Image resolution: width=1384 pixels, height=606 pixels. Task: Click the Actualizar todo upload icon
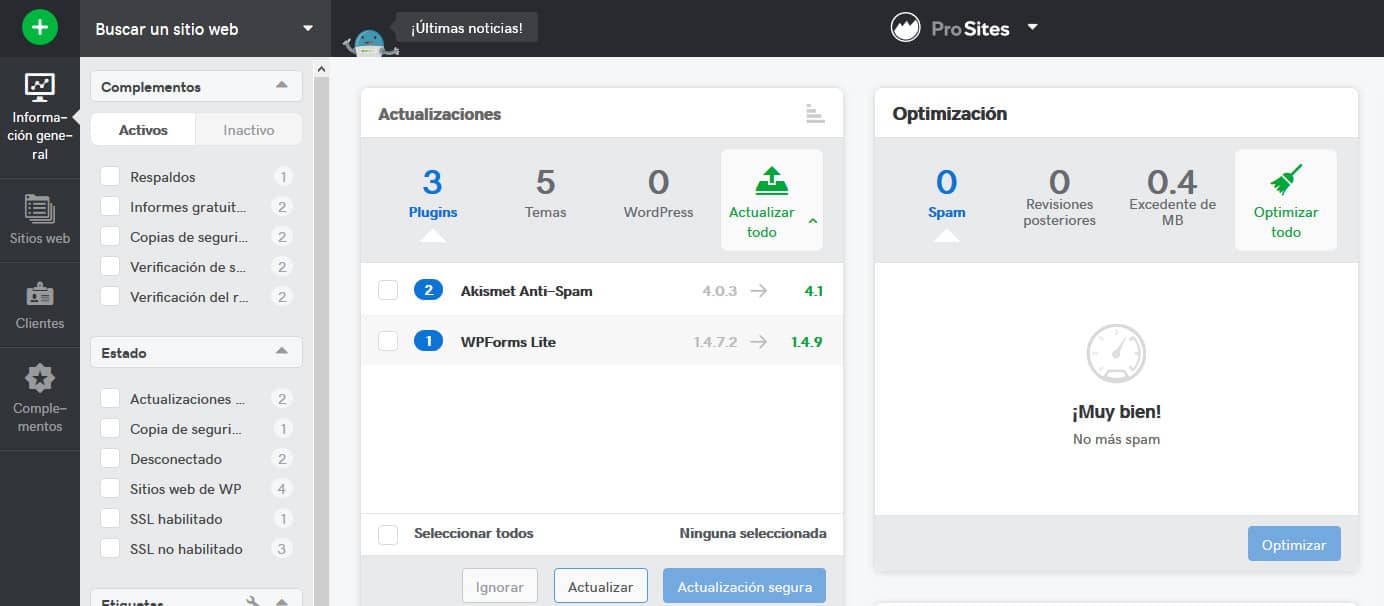point(771,180)
